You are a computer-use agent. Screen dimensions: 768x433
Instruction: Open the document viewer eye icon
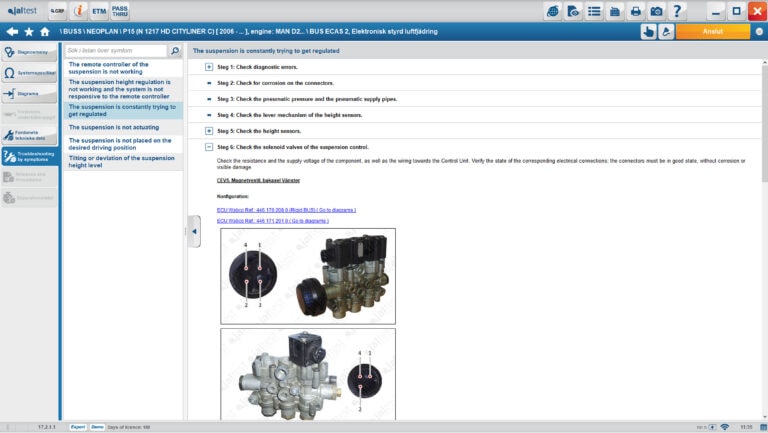tap(573, 11)
